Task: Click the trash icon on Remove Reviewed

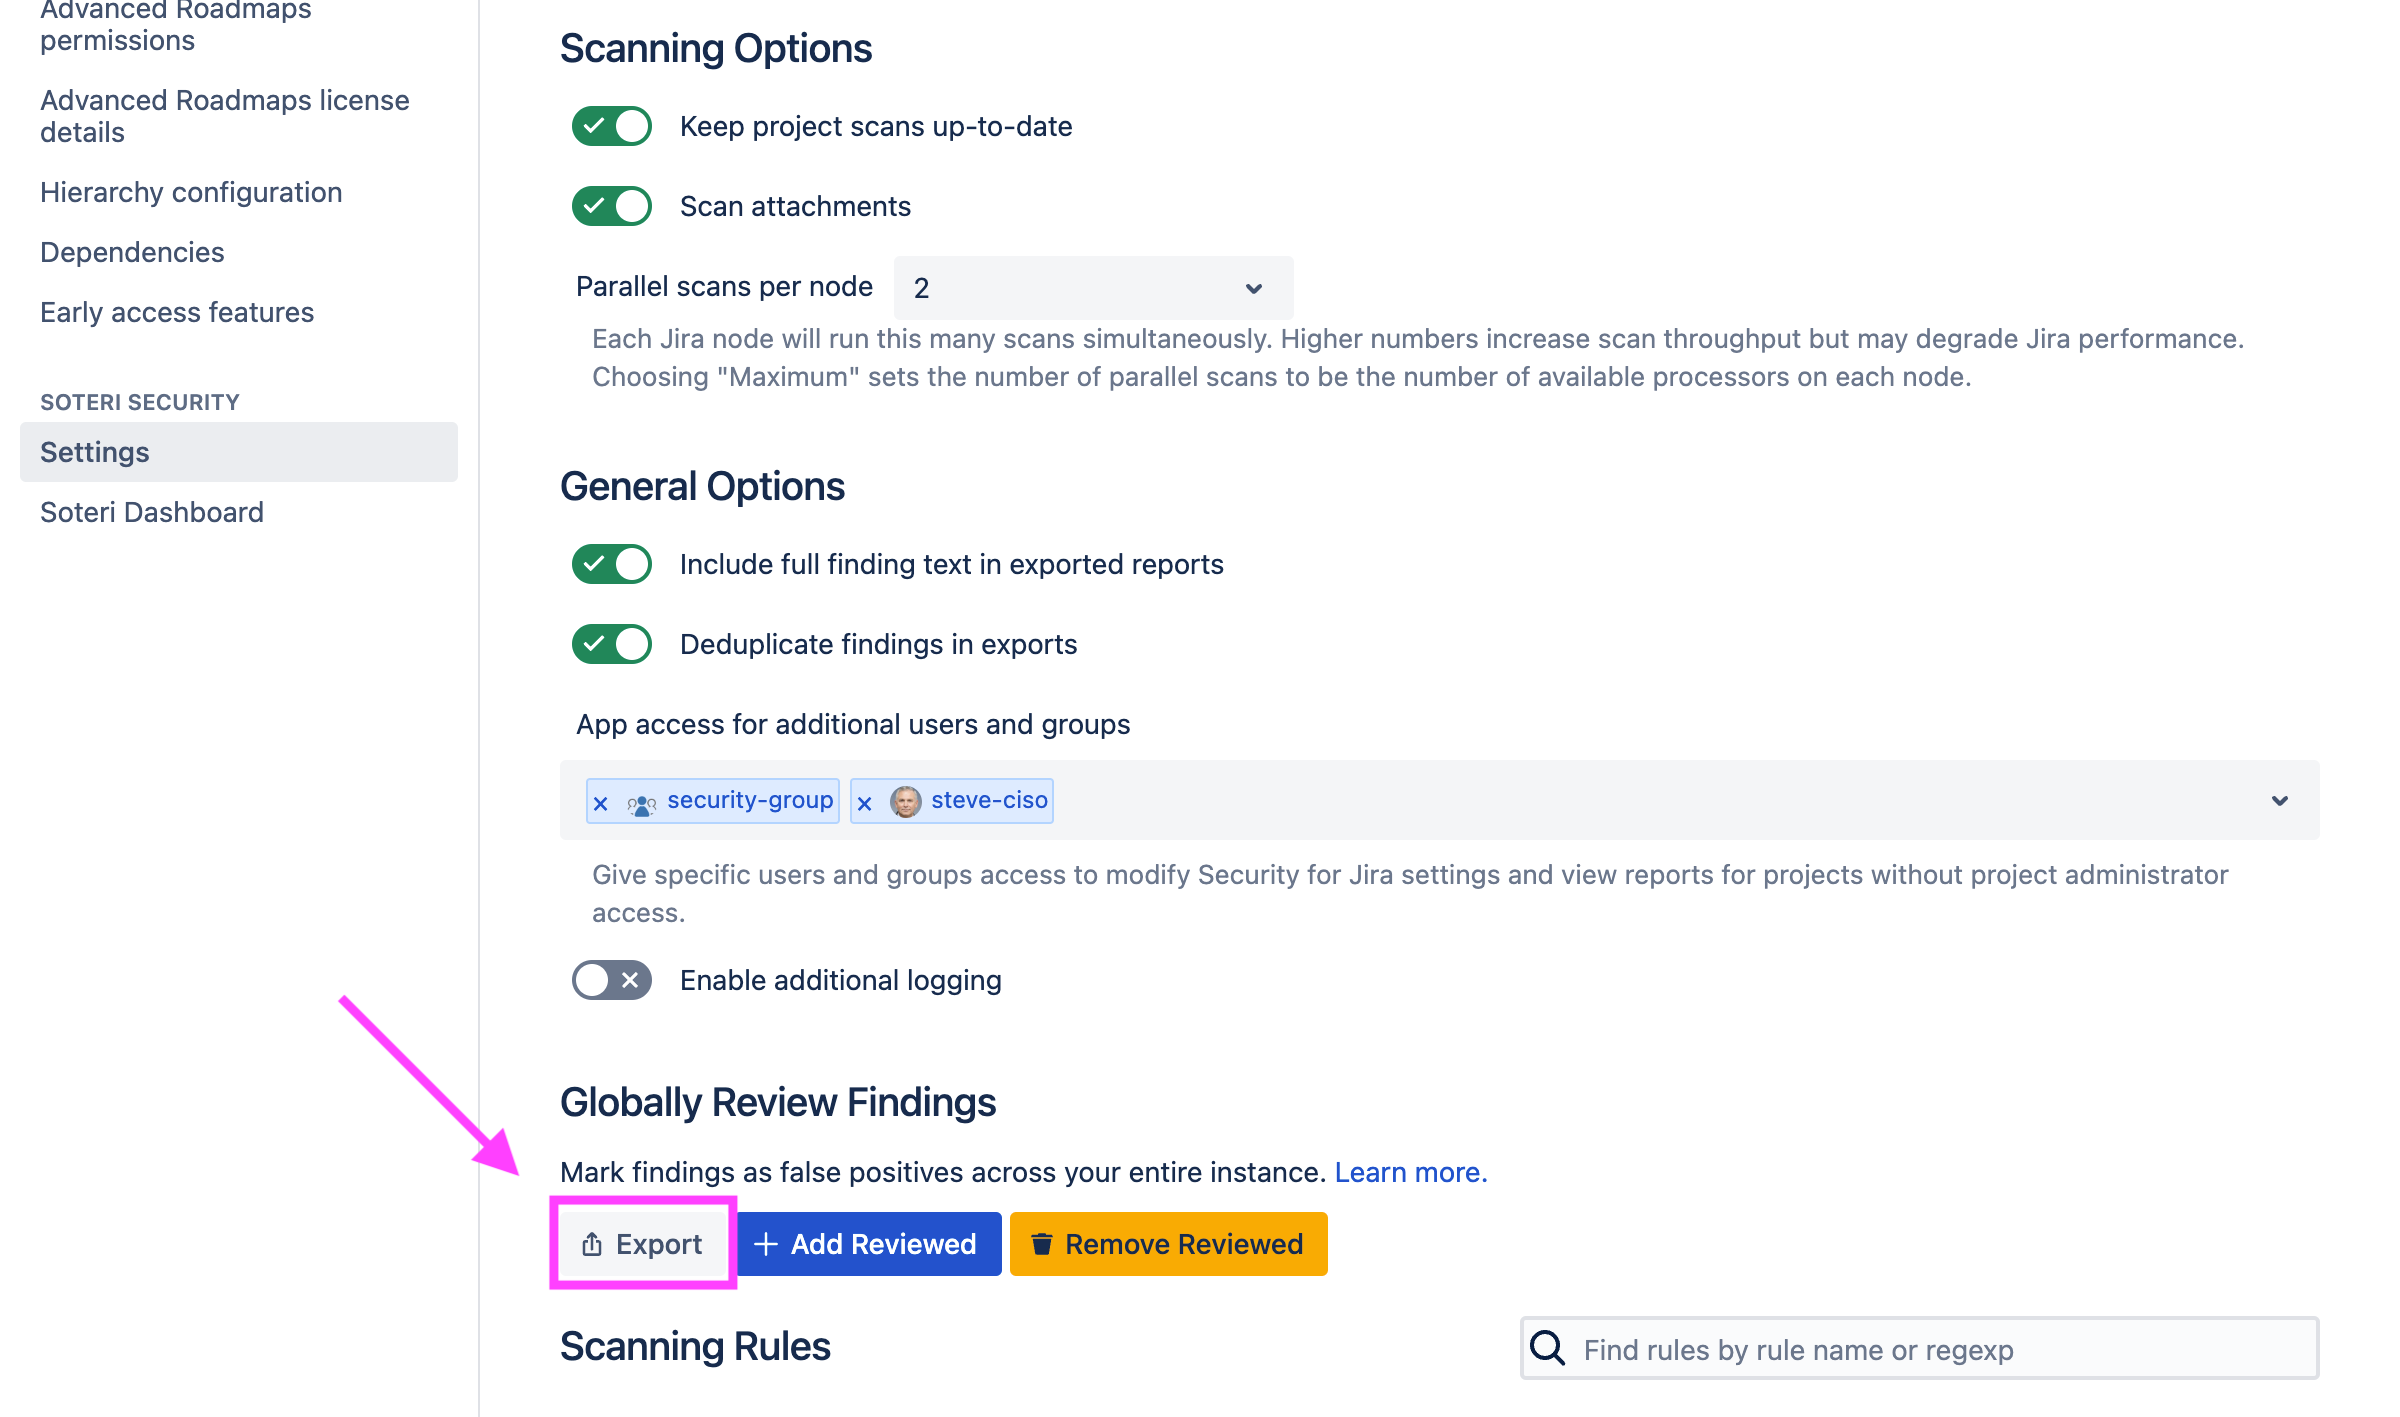Action: click(x=1041, y=1243)
